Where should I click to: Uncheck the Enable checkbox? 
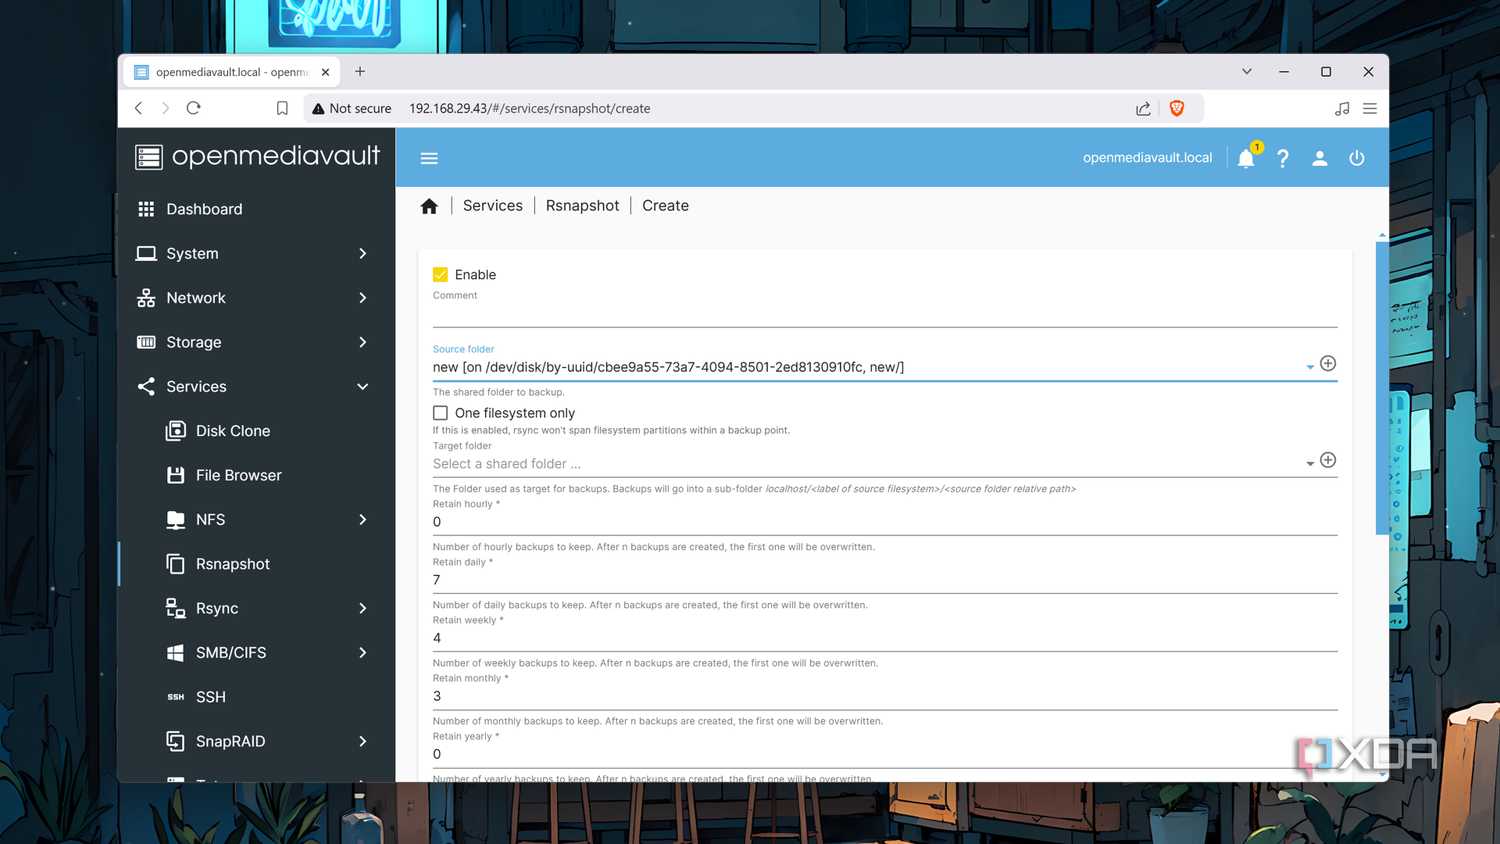tap(440, 275)
